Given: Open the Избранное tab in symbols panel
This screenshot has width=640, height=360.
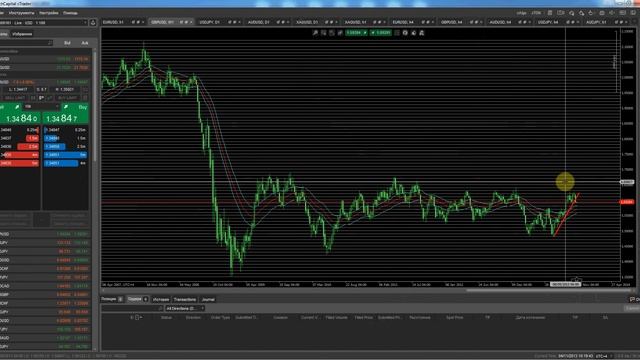Looking at the screenshot, I should click(22, 34).
